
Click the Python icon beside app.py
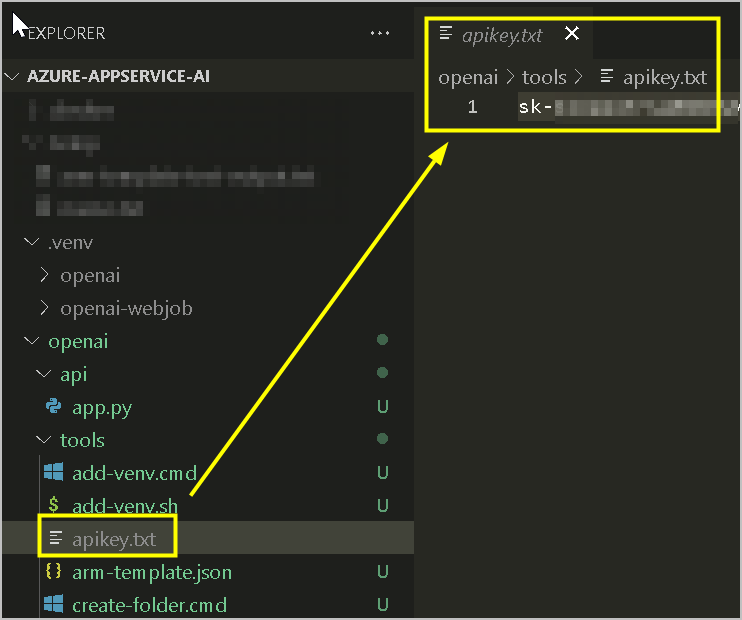(53, 407)
